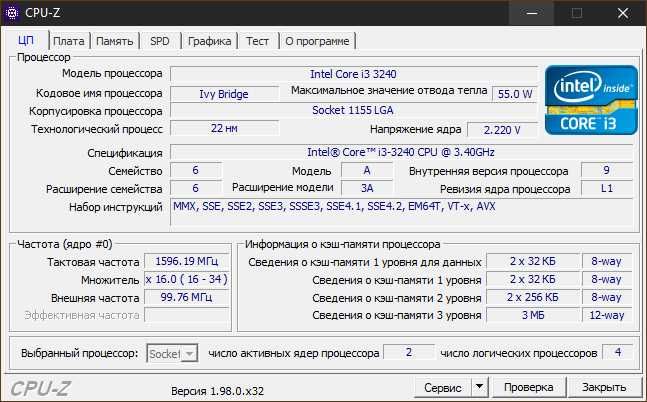Screen dimensions: 647x402
Task: Open the Сервис dropdown arrow
Action: [x=479, y=387]
